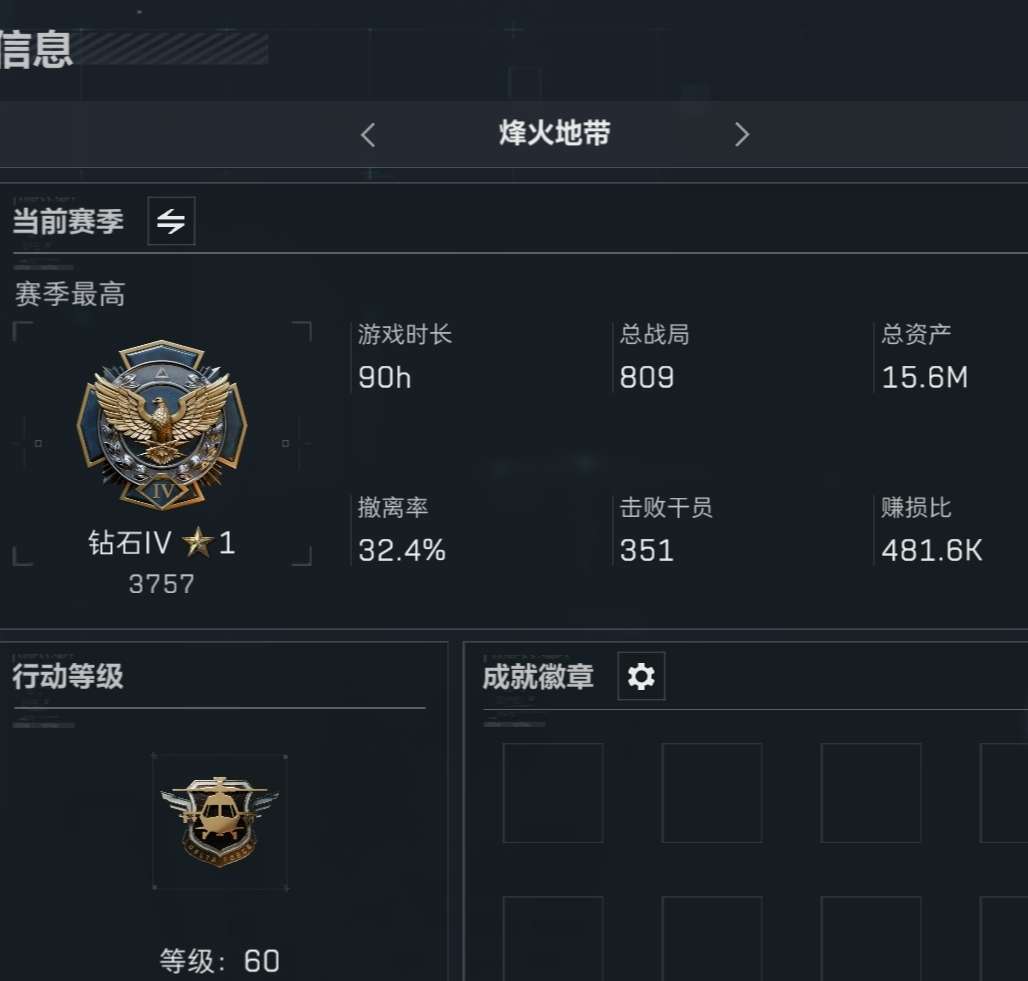Click the 总战局 809 stat
1028x981 pixels.
pyautogui.click(x=654, y=357)
